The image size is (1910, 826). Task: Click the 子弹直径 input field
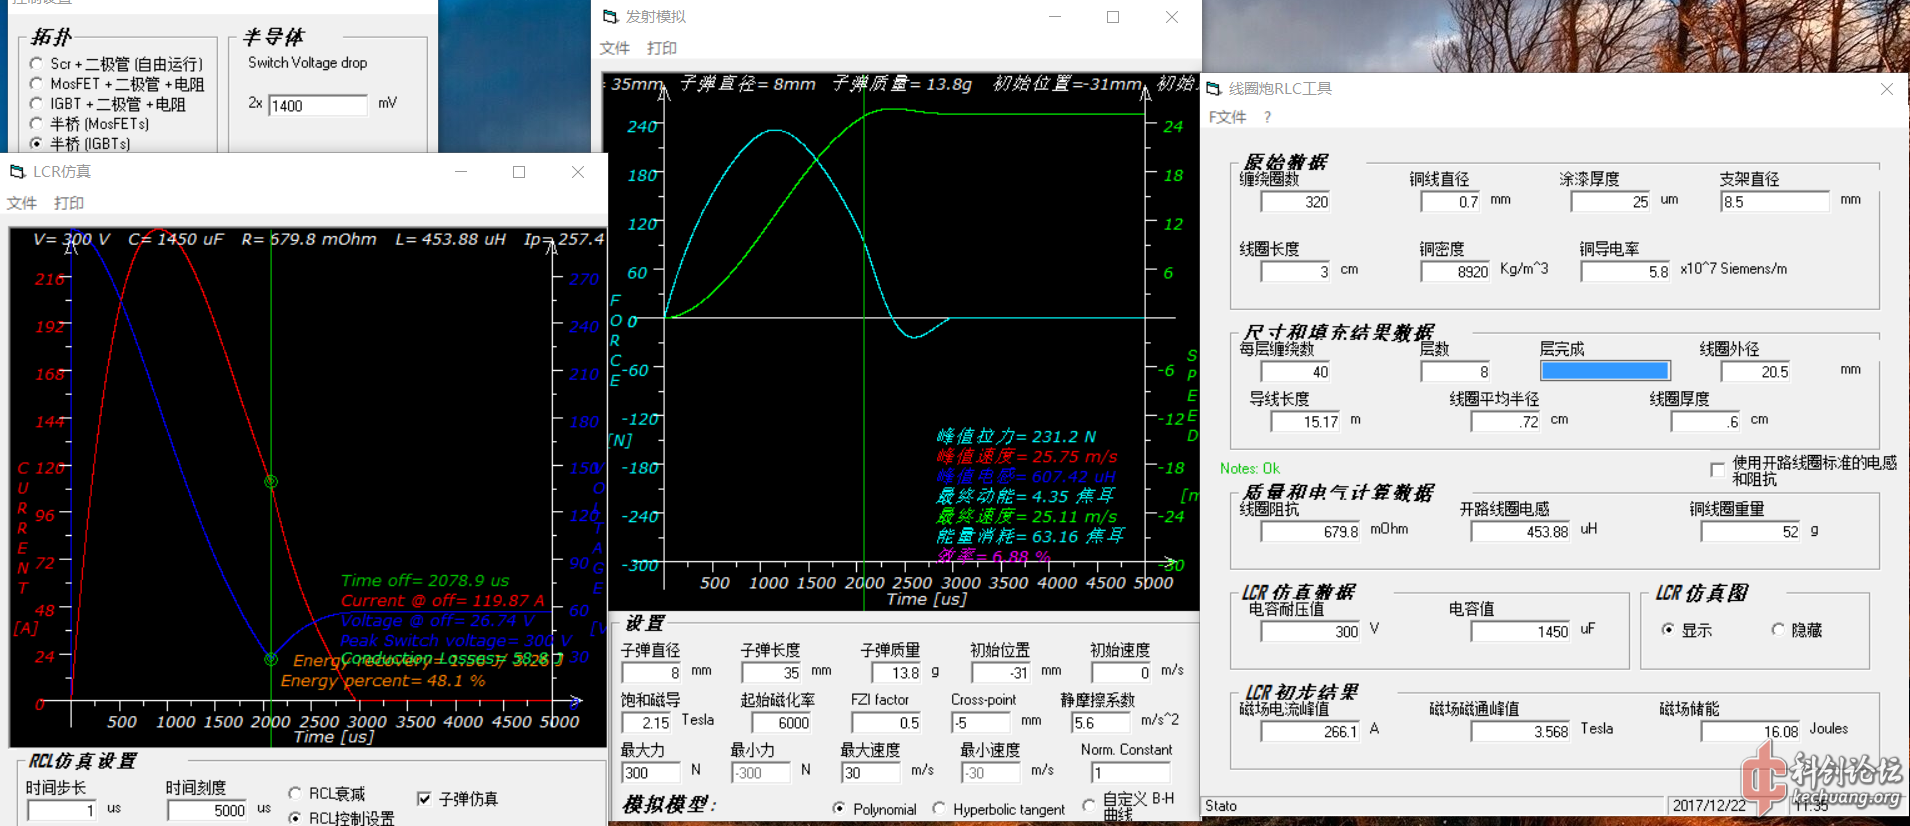(x=651, y=672)
